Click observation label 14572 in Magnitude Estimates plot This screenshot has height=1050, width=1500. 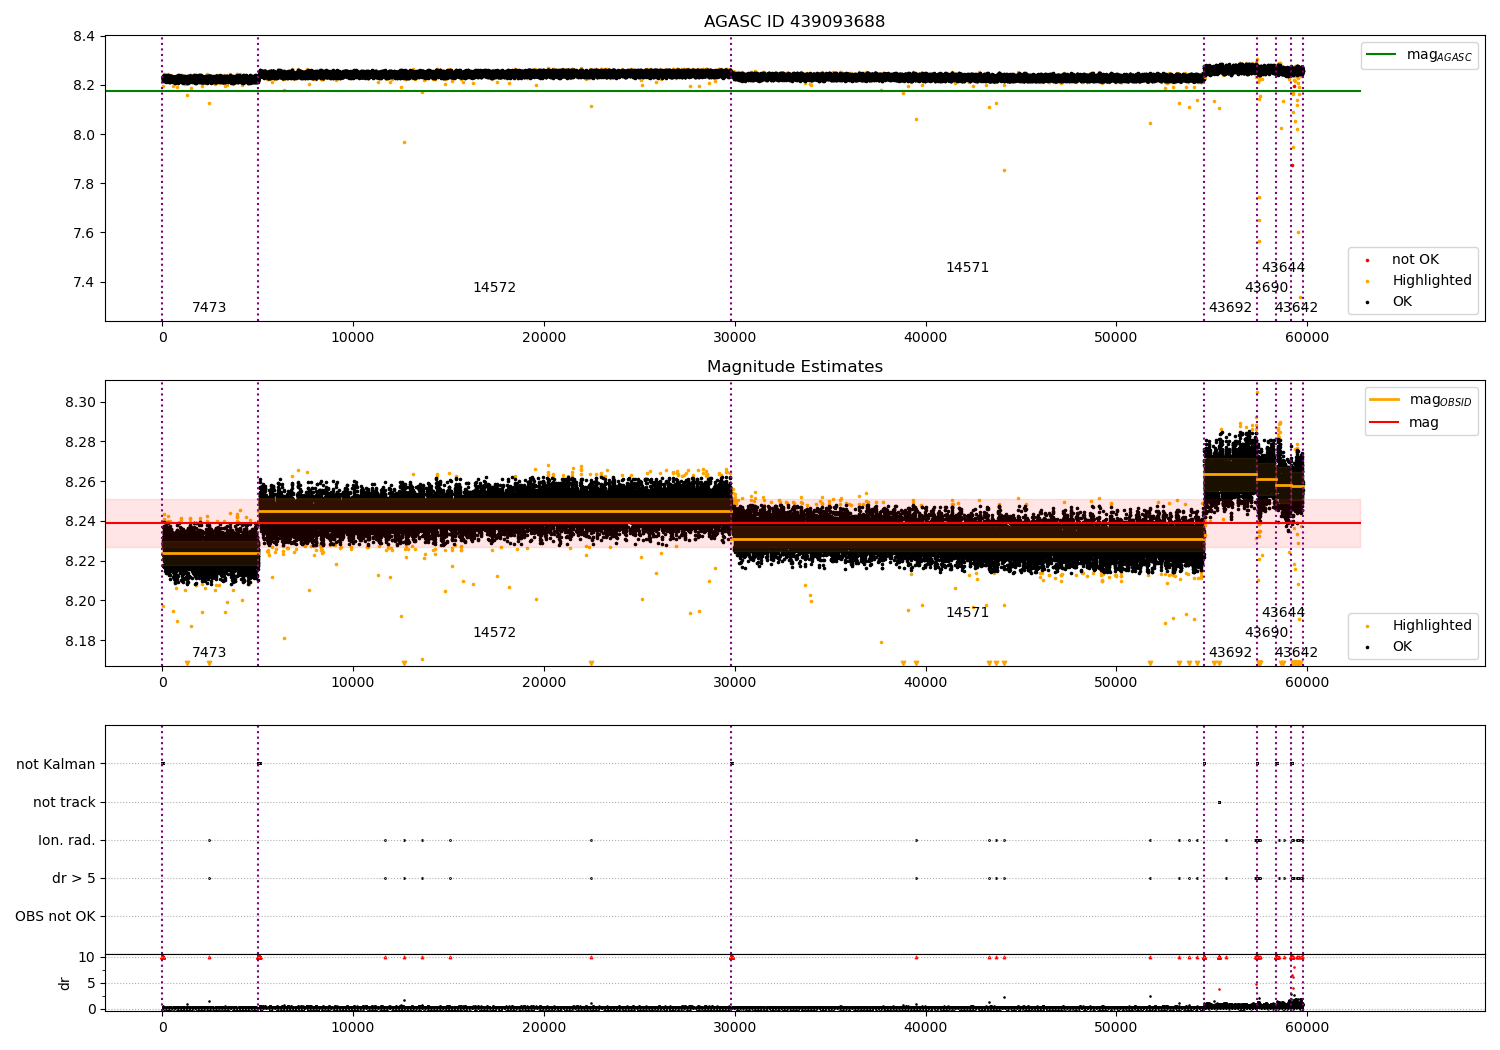pos(494,633)
